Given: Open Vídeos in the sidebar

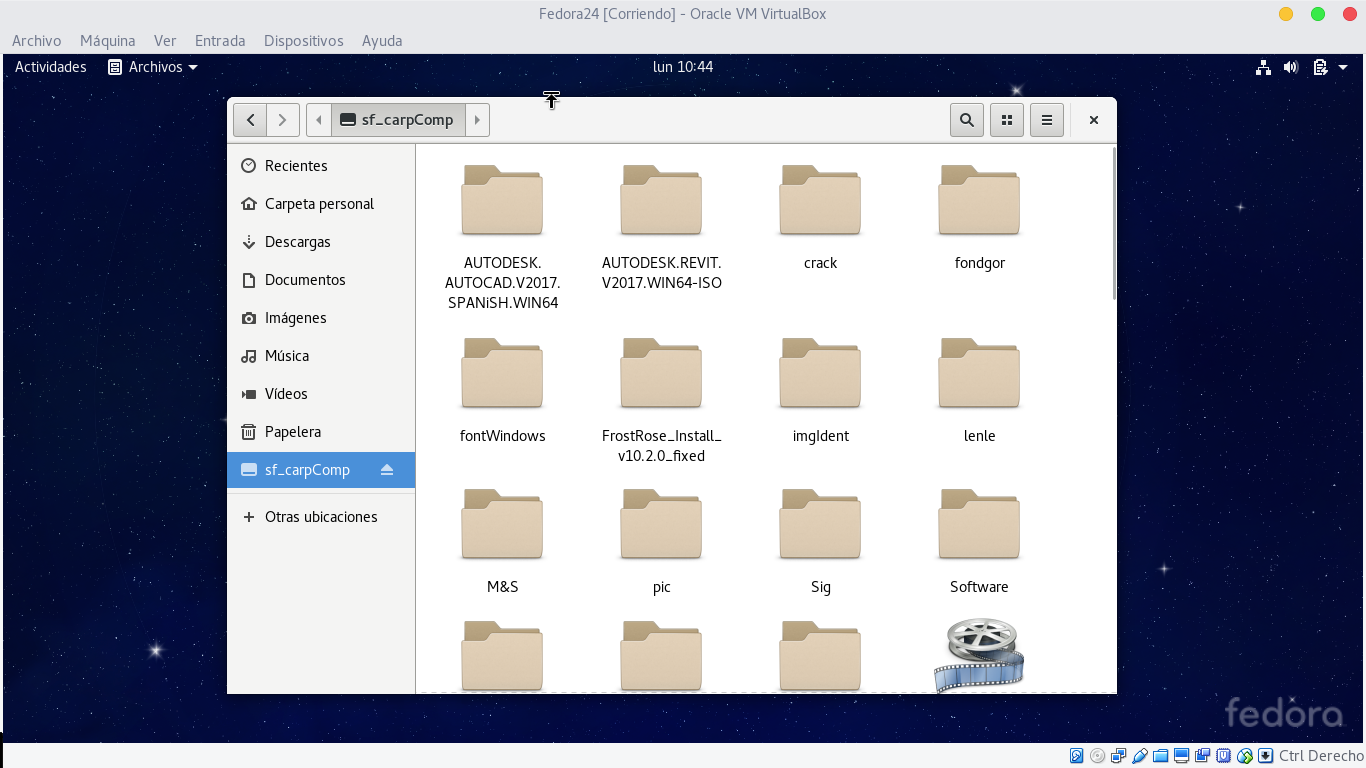Looking at the screenshot, I should click(x=321, y=394).
